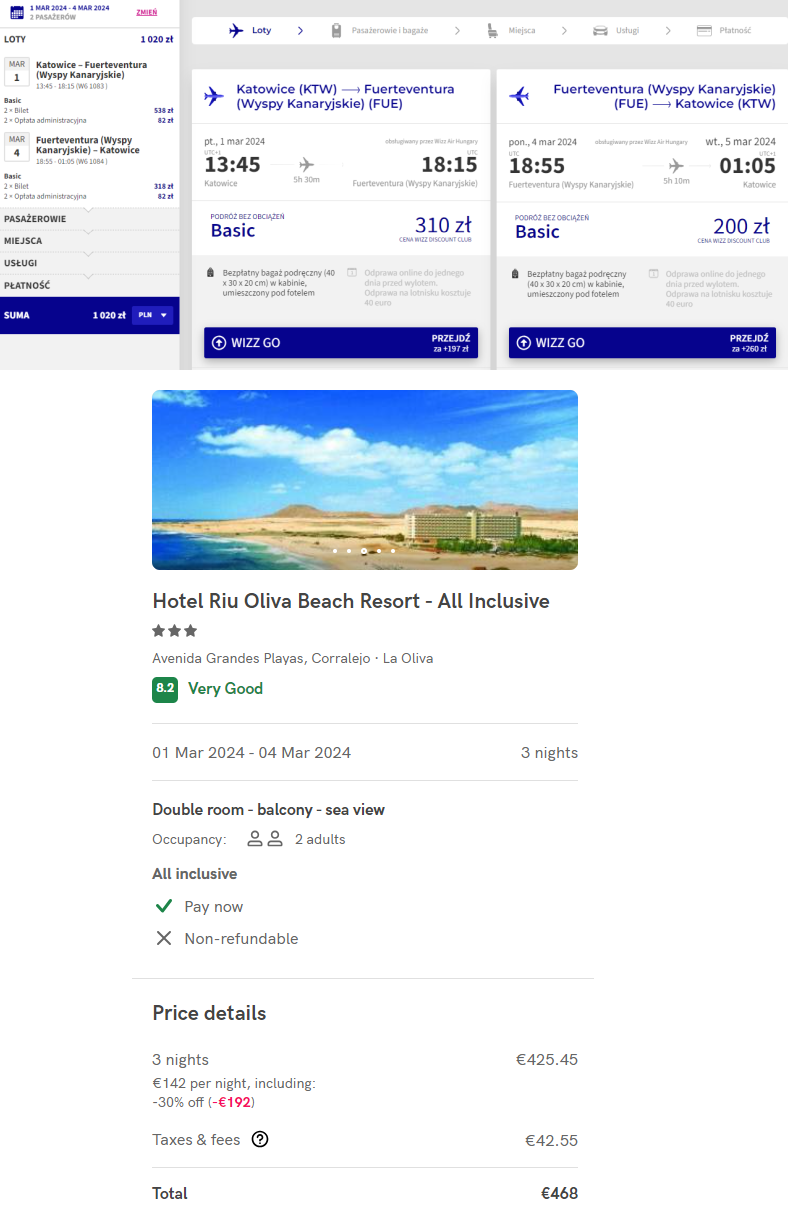788x1218 pixels.
Task: Click online check-in icon in the 310 zł card
Action: pos(352,273)
